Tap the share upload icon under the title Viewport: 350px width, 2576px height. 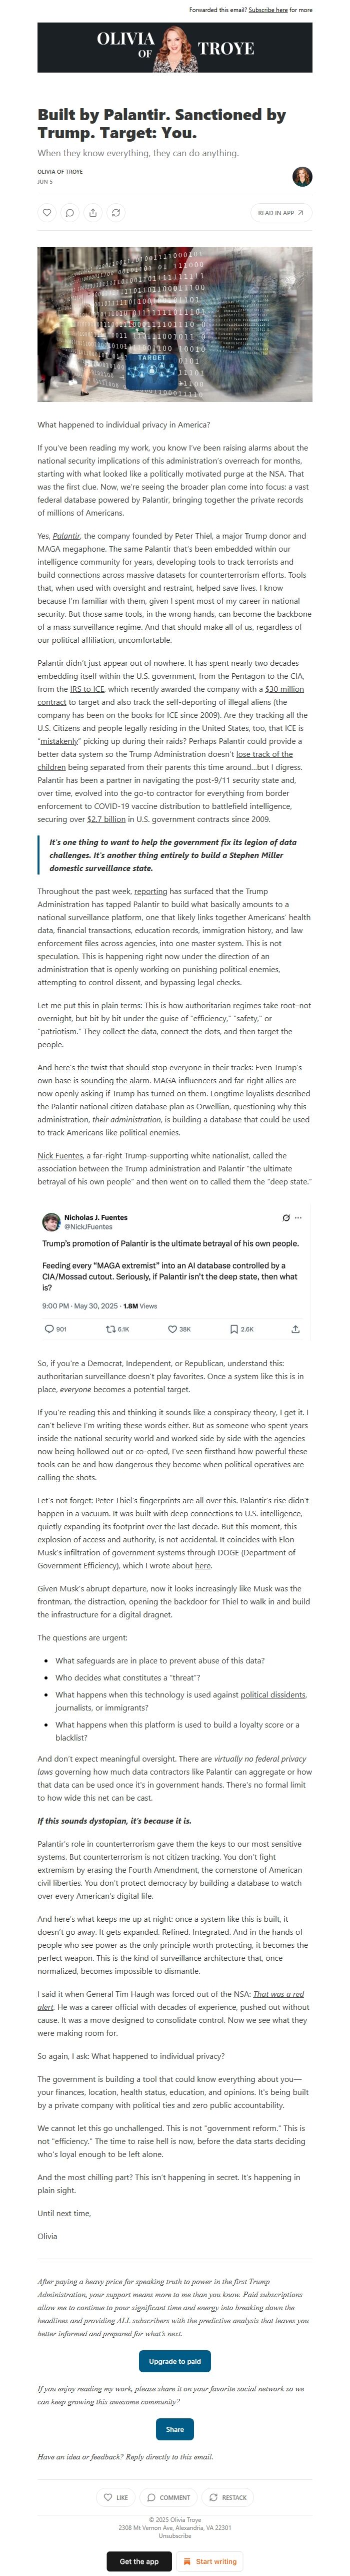tap(93, 212)
